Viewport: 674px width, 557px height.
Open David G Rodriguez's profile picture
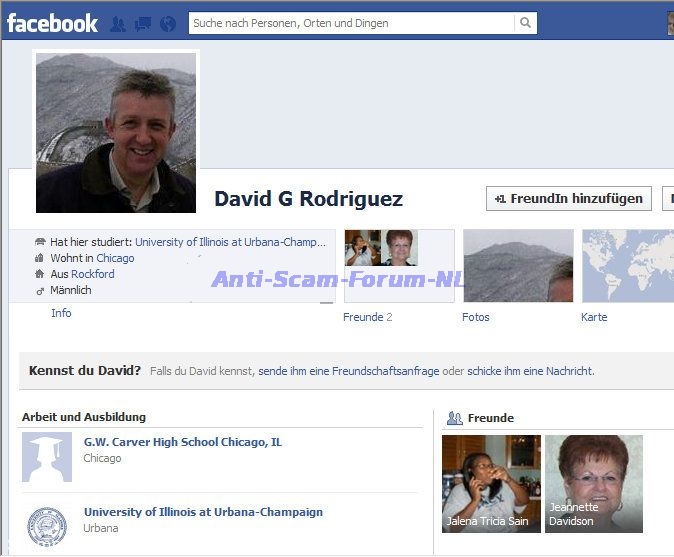tap(116, 132)
